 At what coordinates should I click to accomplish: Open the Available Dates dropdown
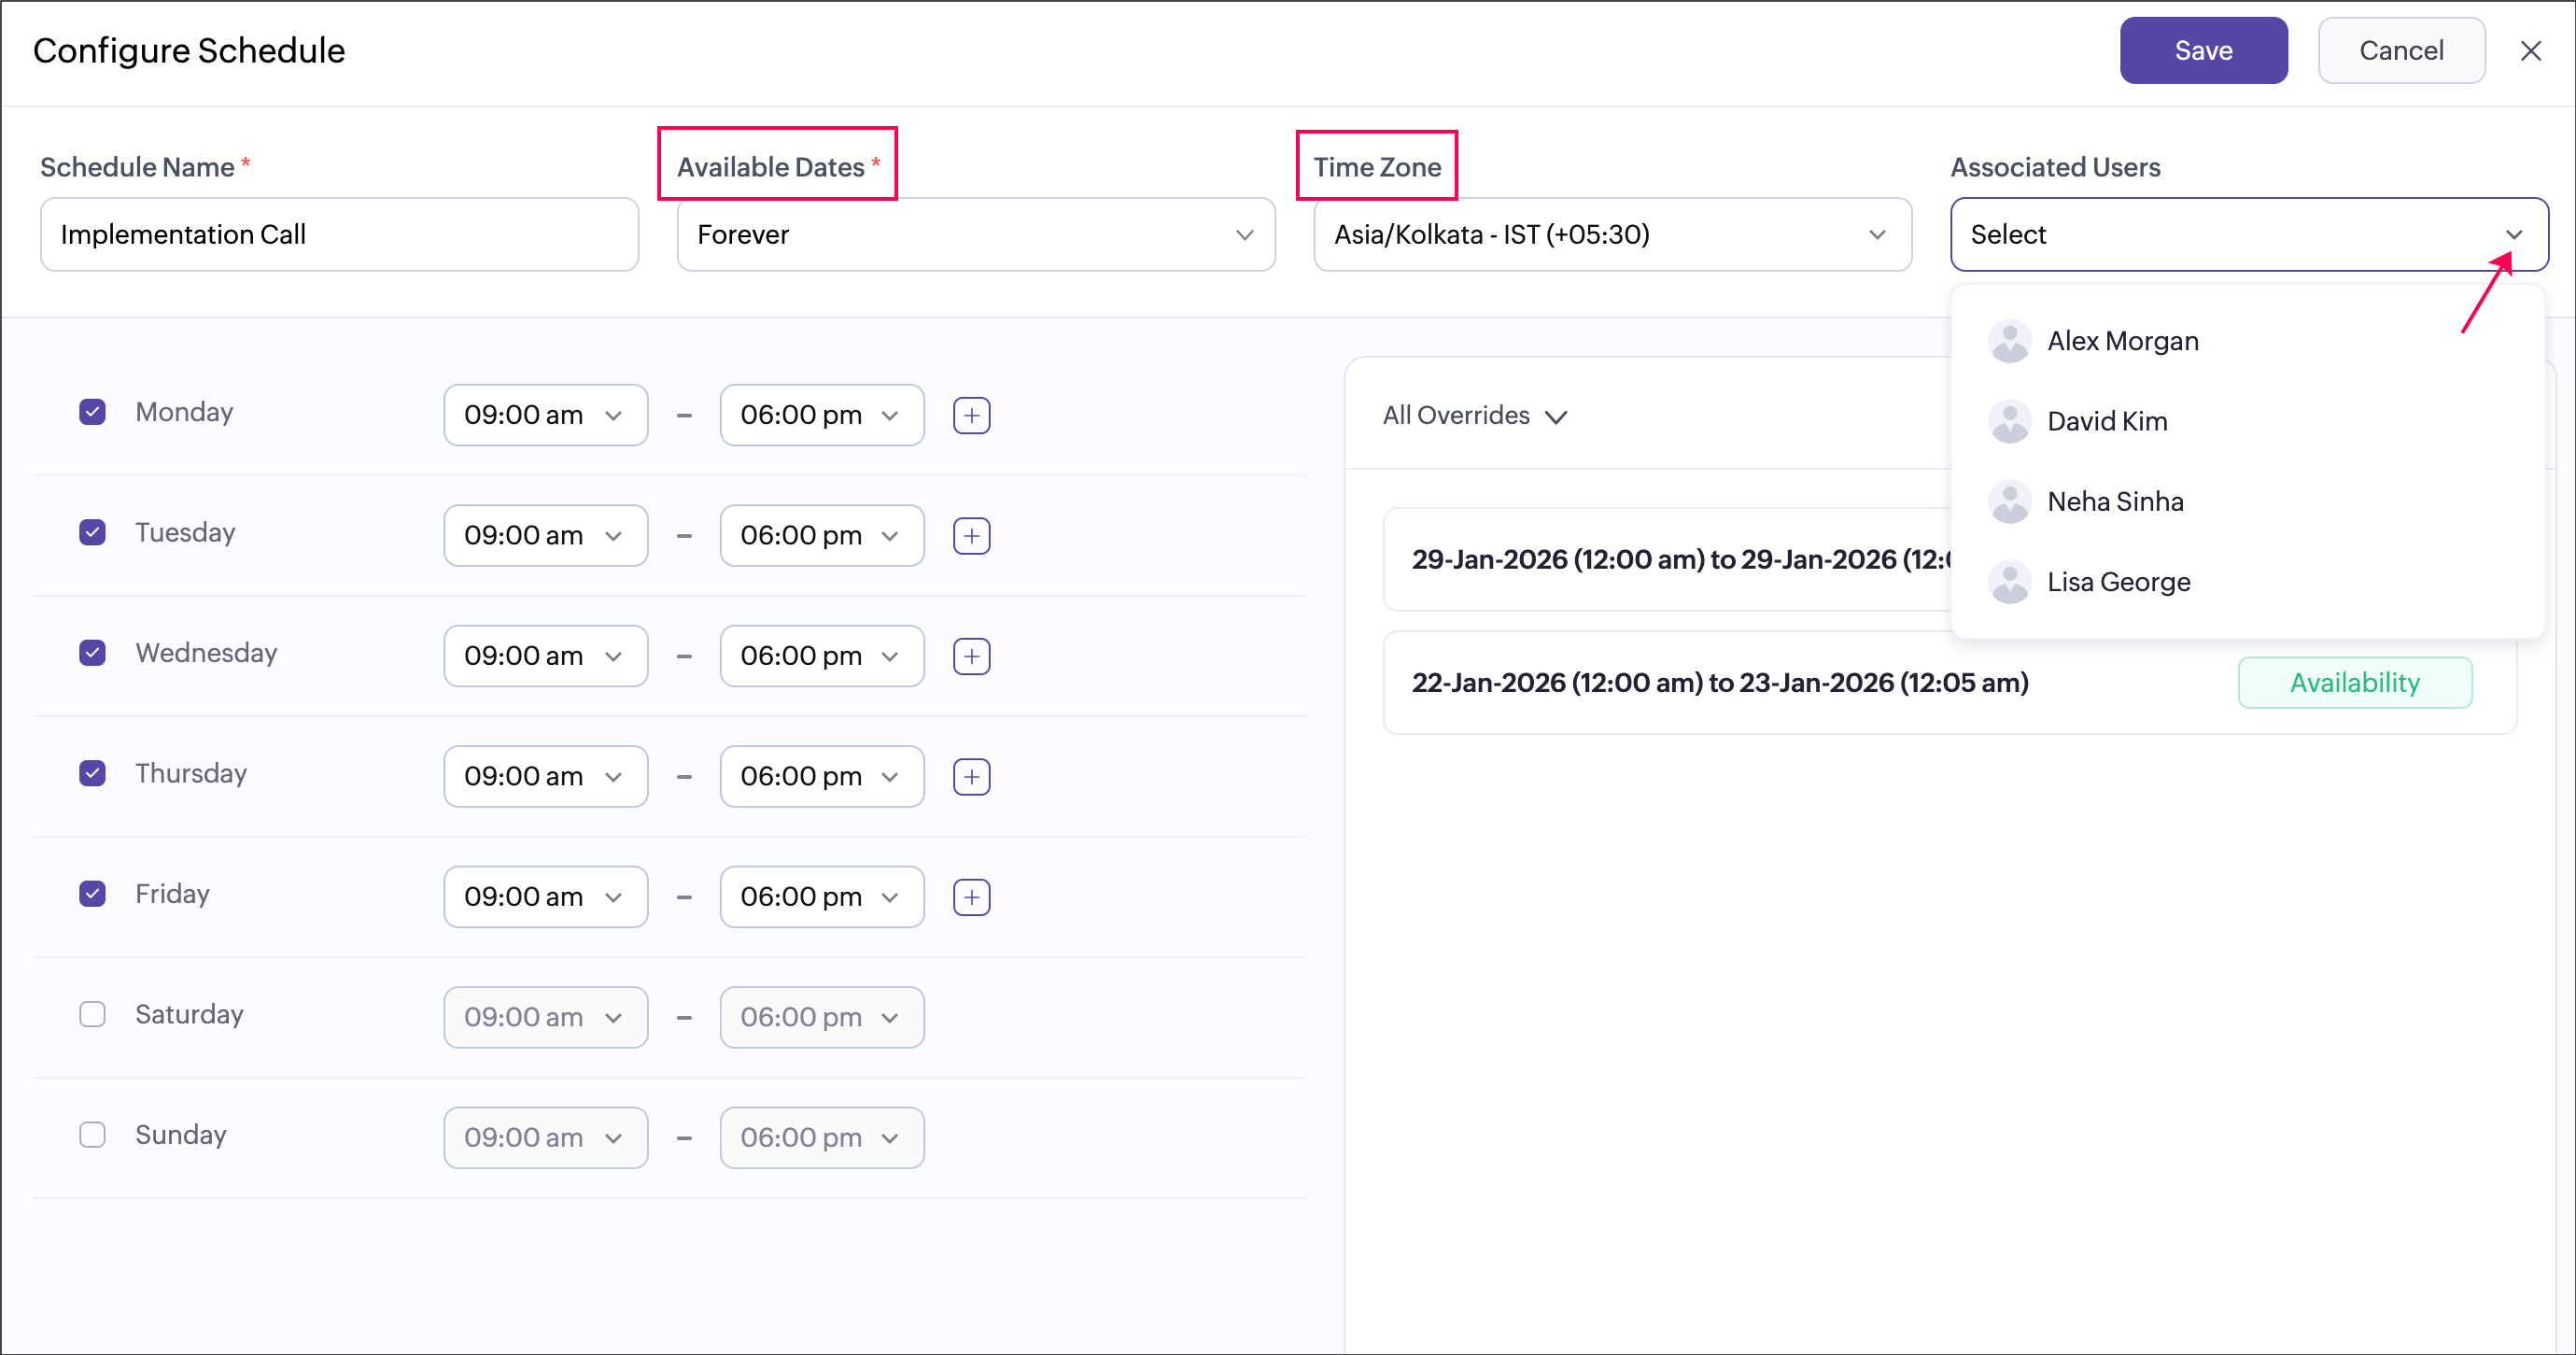975,234
